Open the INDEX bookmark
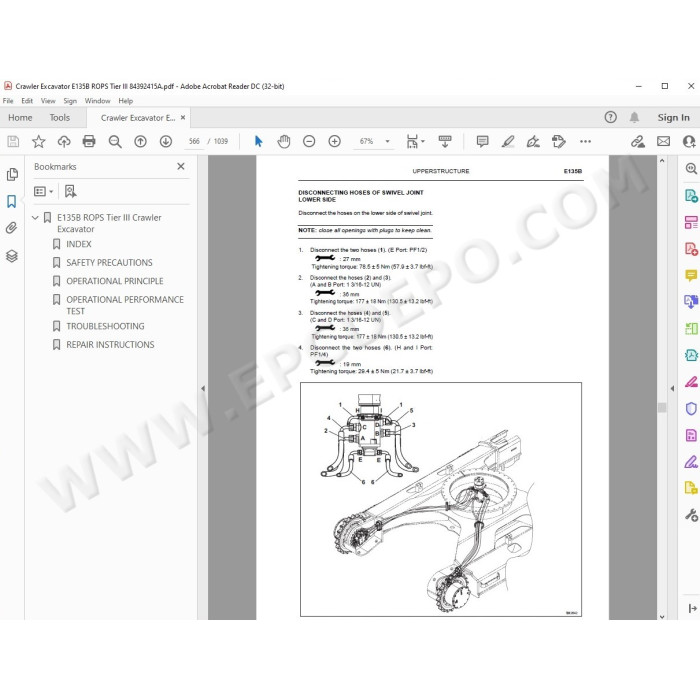This screenshot has width=700, height=700. tap(79, 244)
